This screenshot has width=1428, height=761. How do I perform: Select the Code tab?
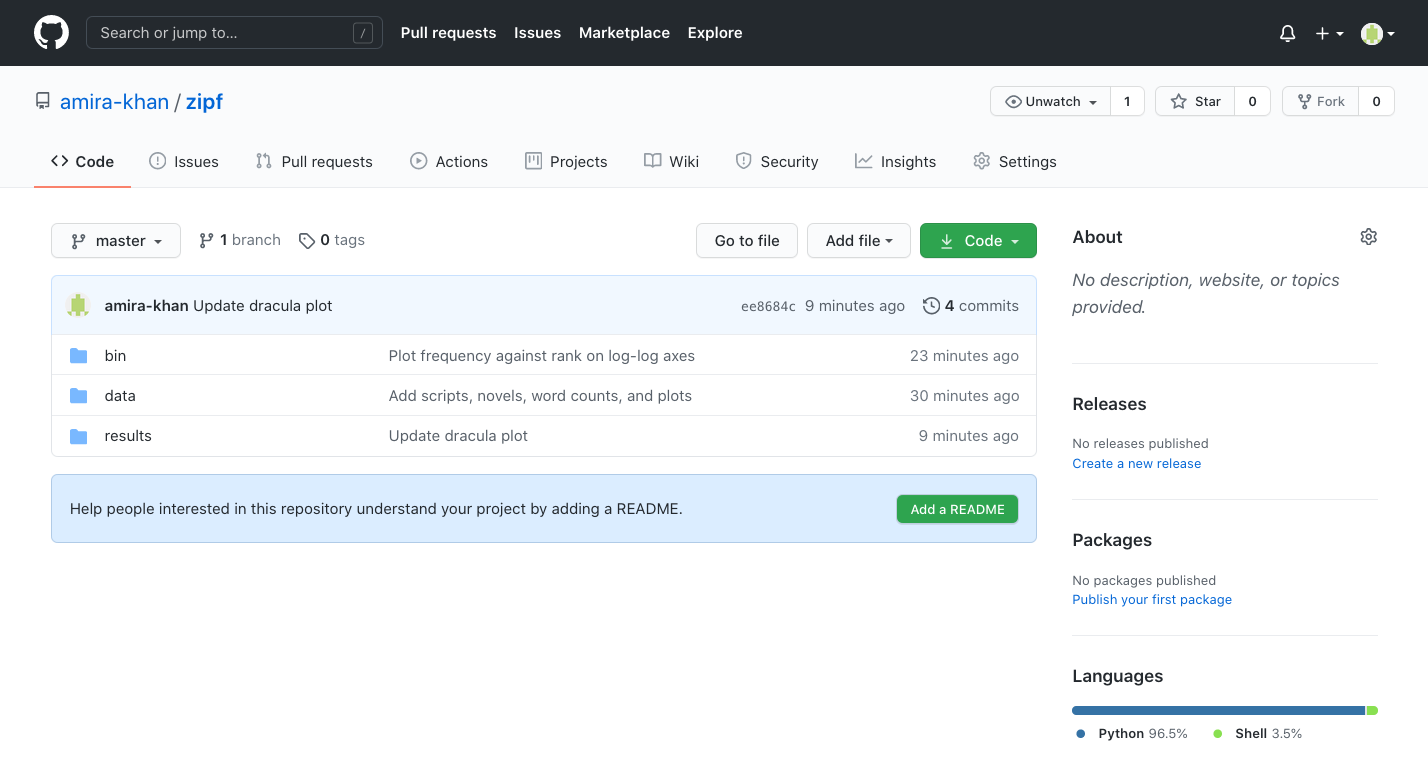tap(82, 161)
